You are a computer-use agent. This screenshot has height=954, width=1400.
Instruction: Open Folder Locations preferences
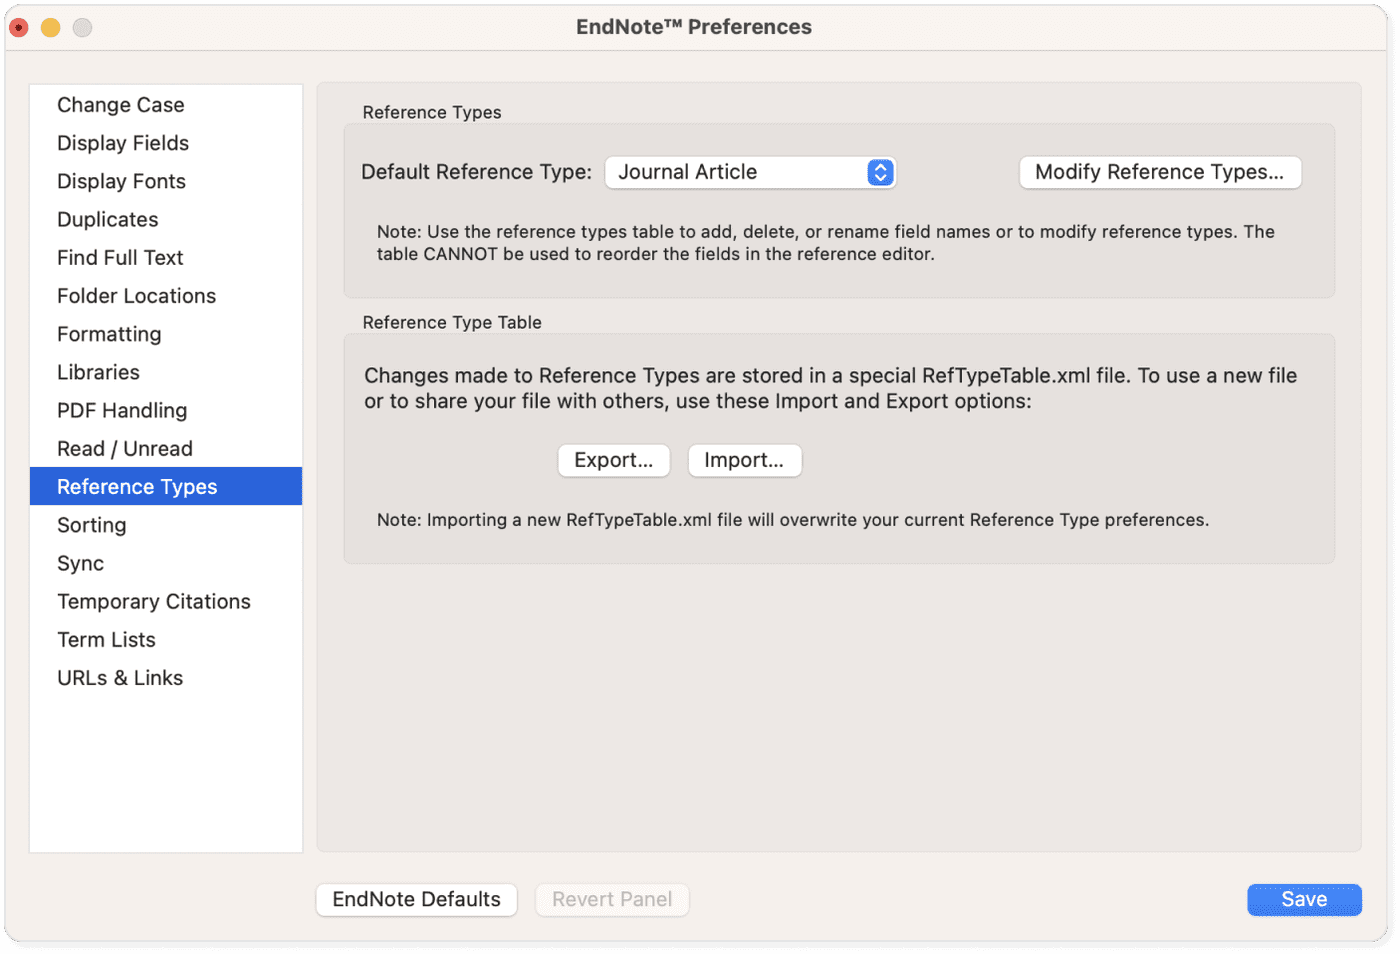(136, 295)
